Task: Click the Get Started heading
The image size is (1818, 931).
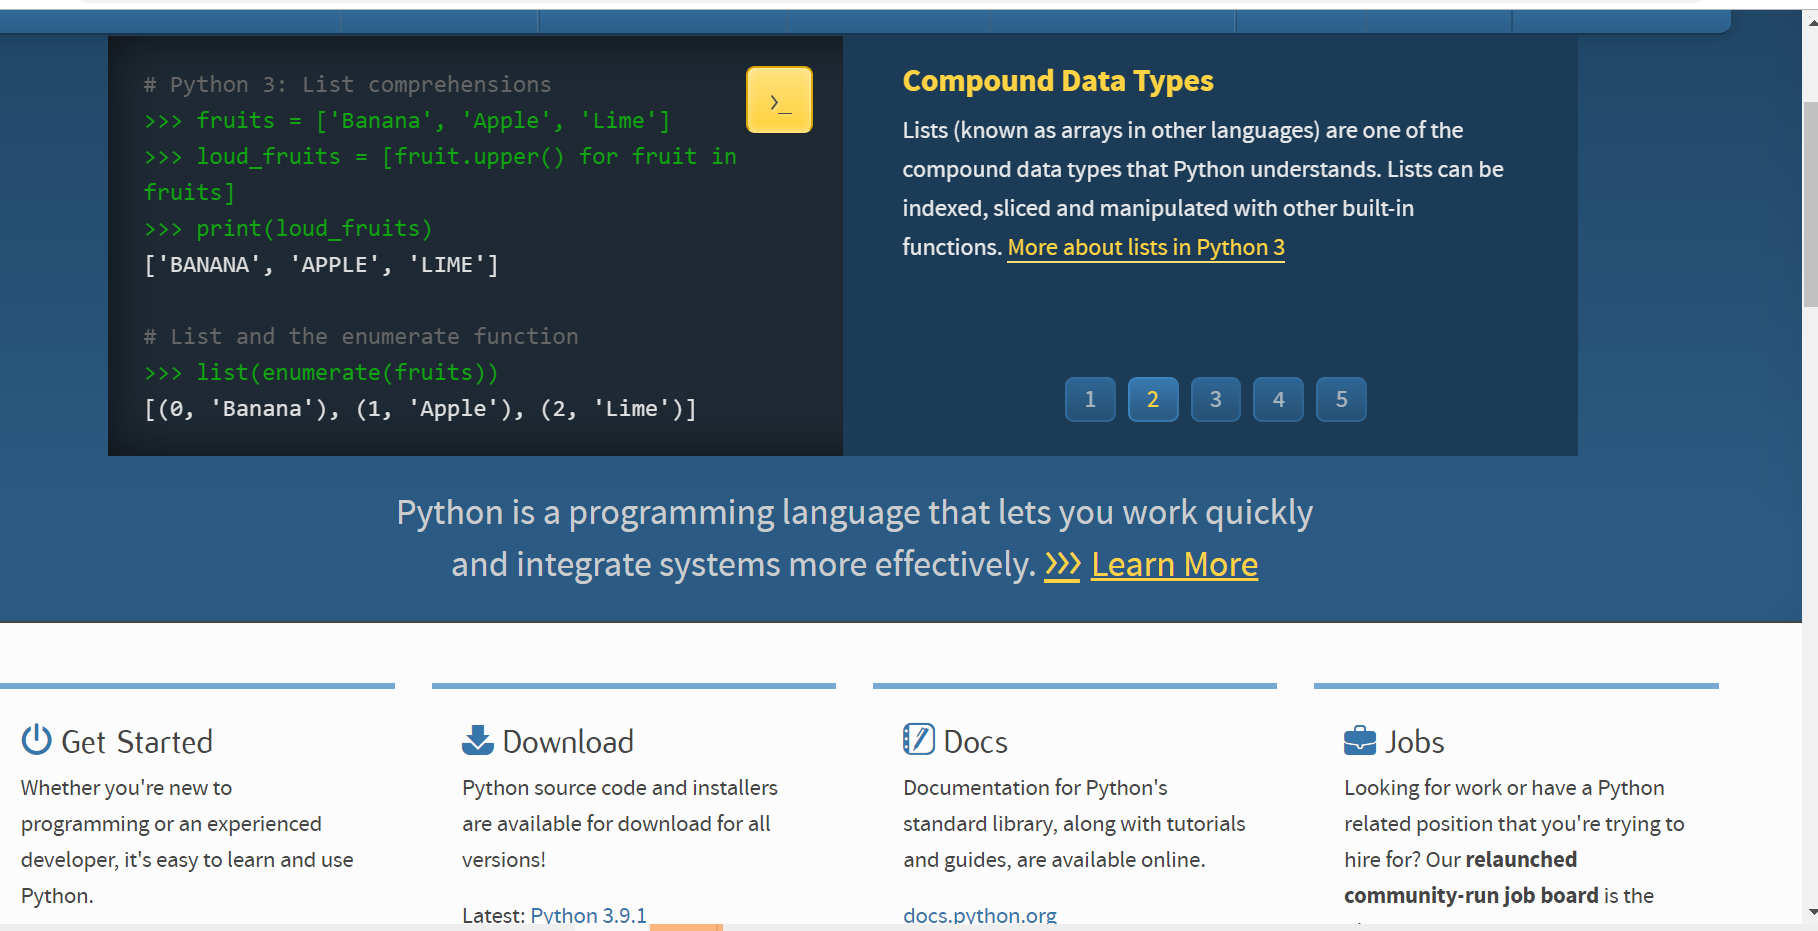Action: tap(137, 742)
